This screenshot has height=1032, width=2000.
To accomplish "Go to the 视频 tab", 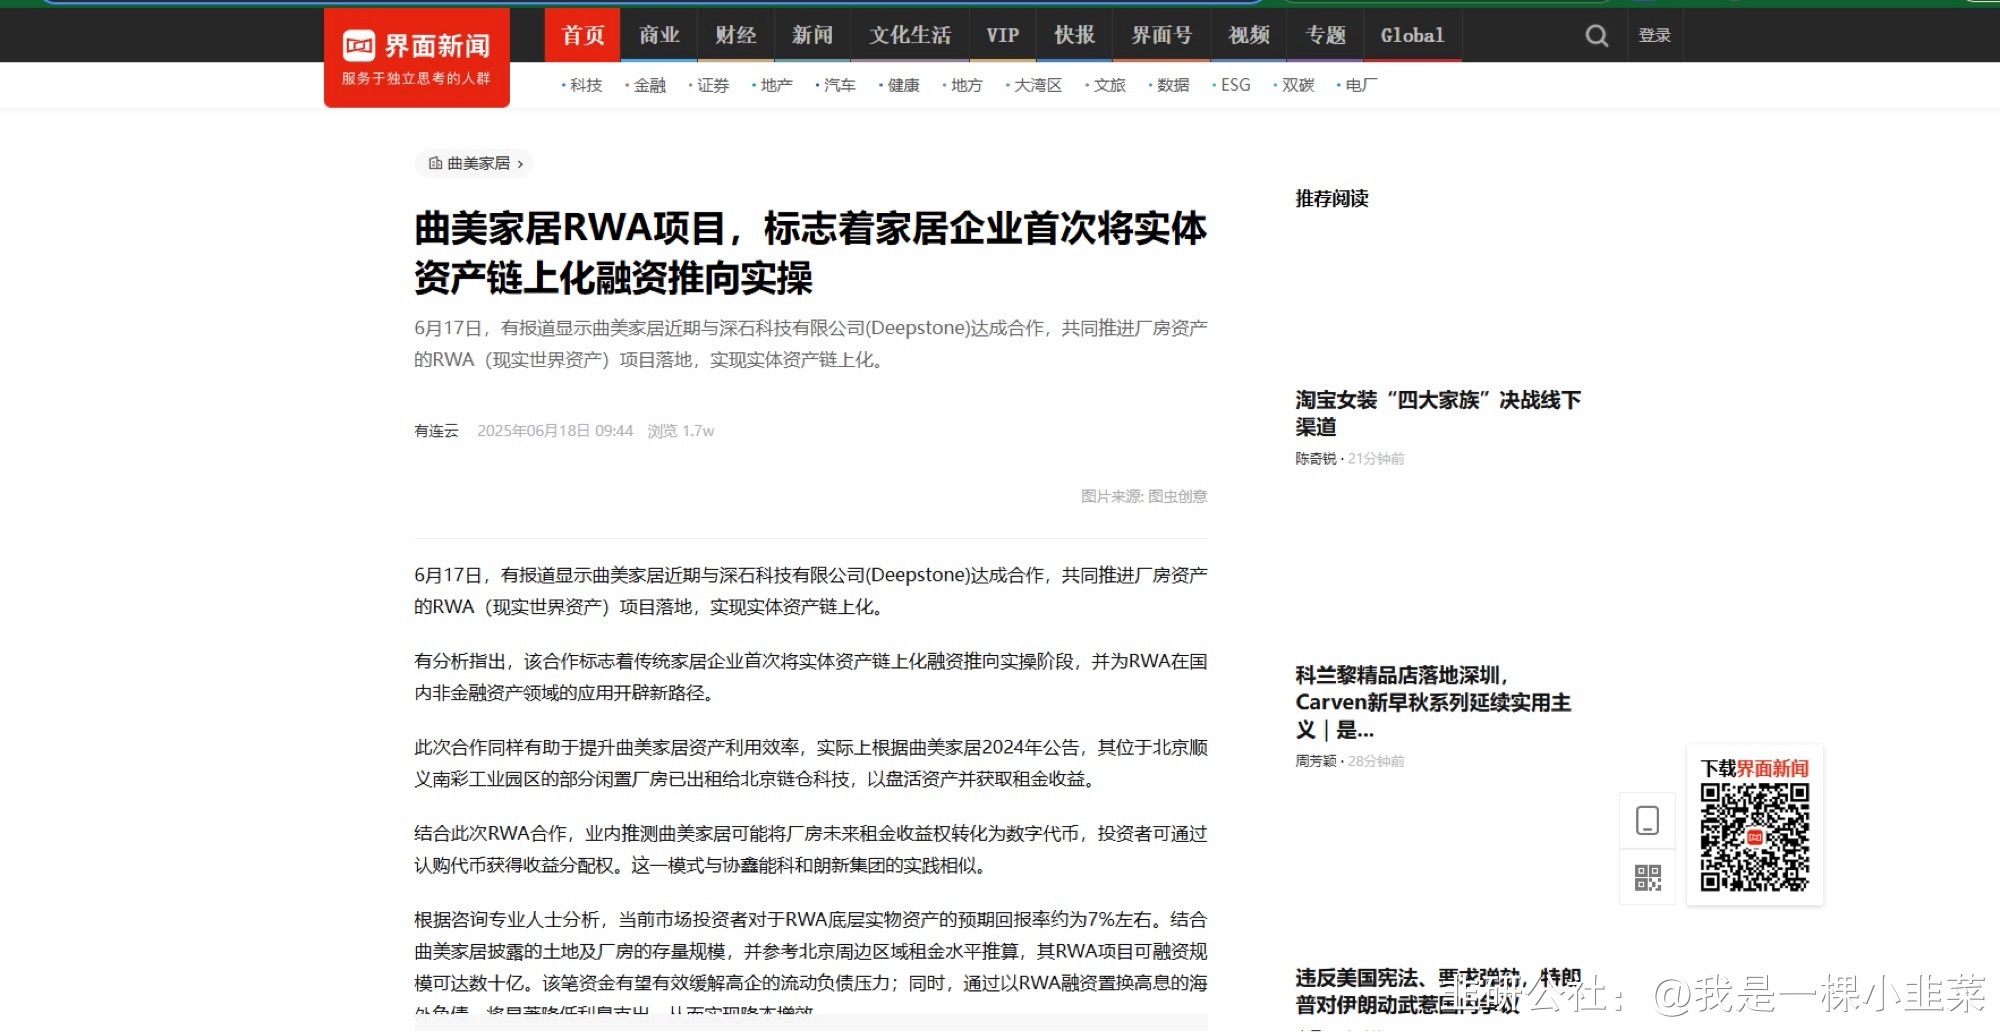I will (1249, 35).
